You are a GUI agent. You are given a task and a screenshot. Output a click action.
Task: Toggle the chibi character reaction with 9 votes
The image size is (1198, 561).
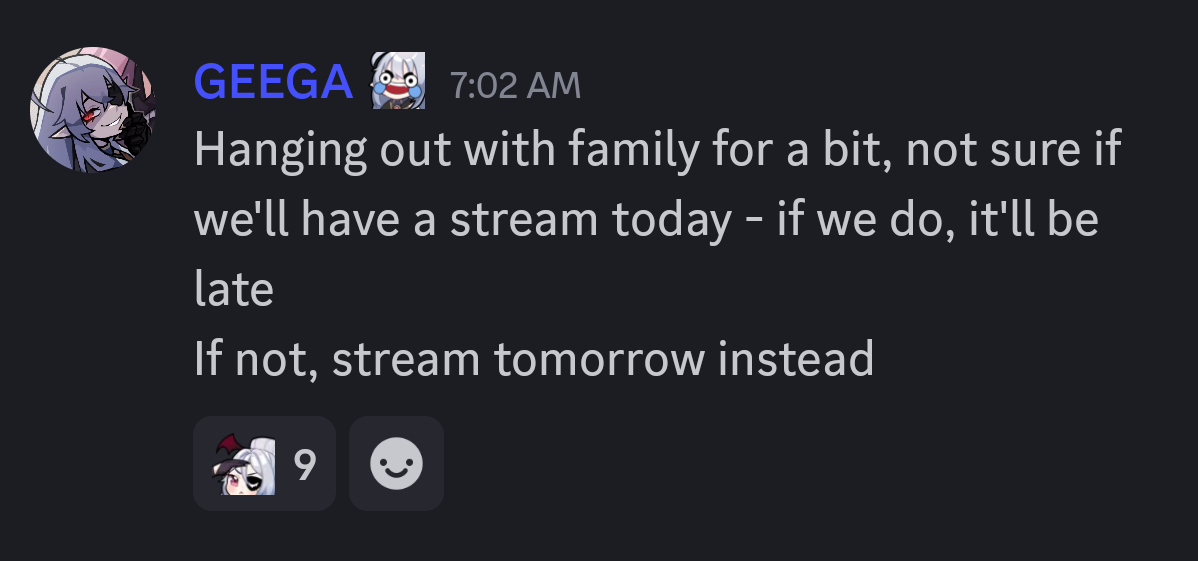click(264, 464)
